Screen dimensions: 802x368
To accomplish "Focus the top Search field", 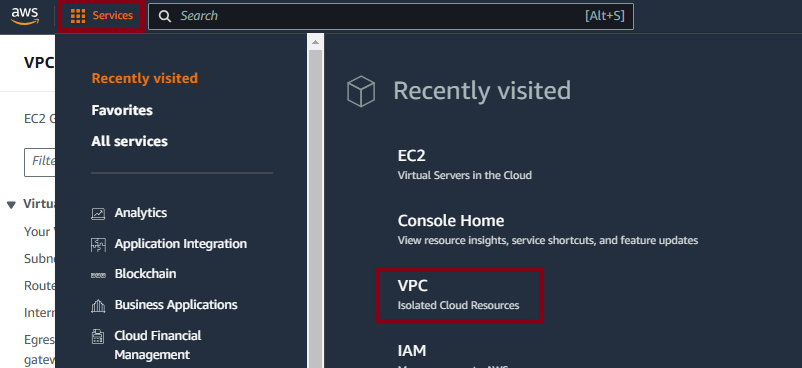I will coord(391,16).
